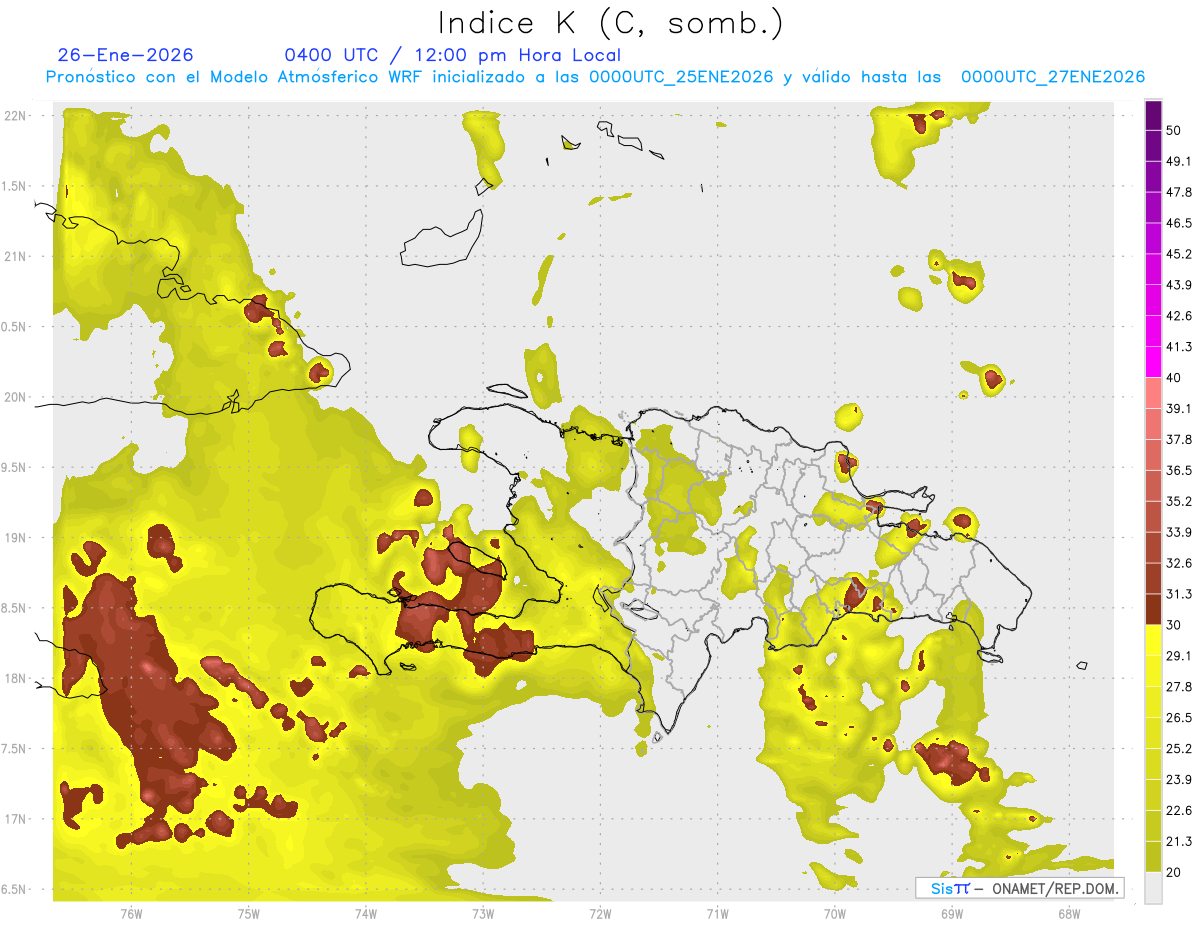Click the '22.6' value on the color legend
This screenshot has width=1200, height=927.
[1179, 810]
